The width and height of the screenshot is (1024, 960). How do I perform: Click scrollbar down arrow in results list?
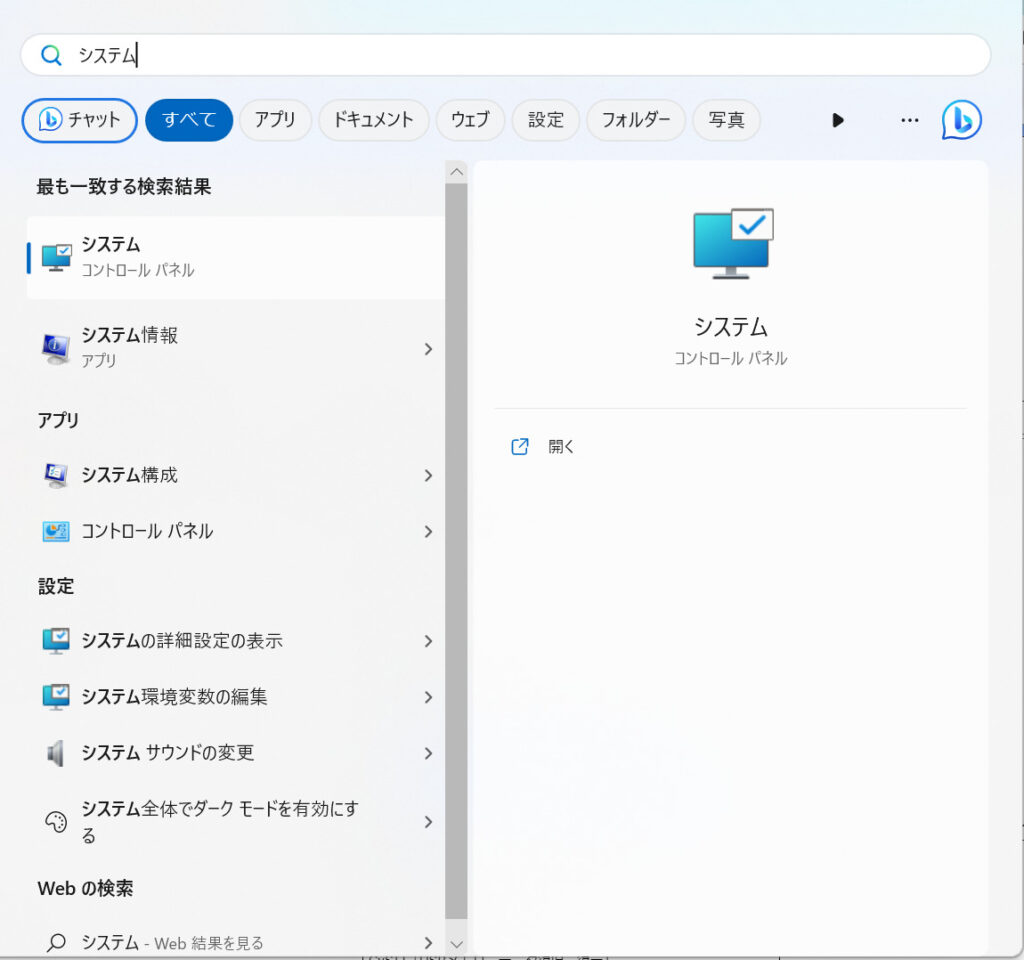point(456,944)
